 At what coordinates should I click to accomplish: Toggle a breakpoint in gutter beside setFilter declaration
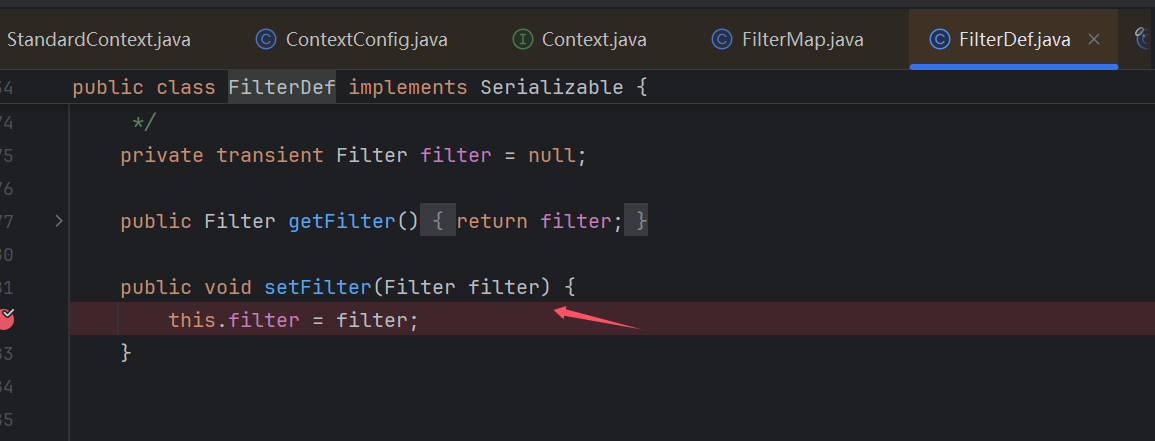click(7, 286)
